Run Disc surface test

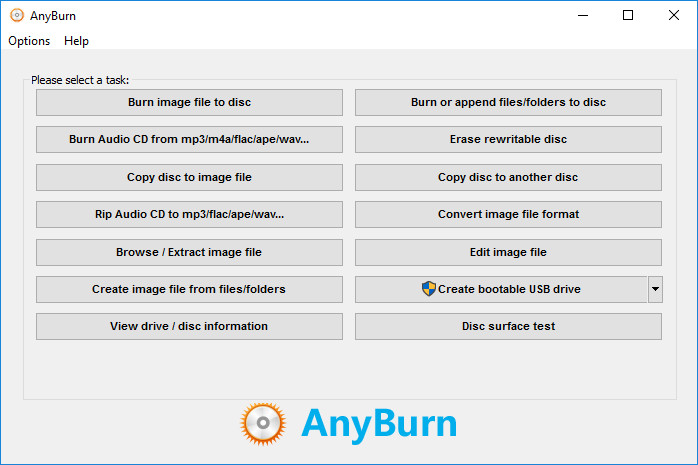click(x=508, y=326)
